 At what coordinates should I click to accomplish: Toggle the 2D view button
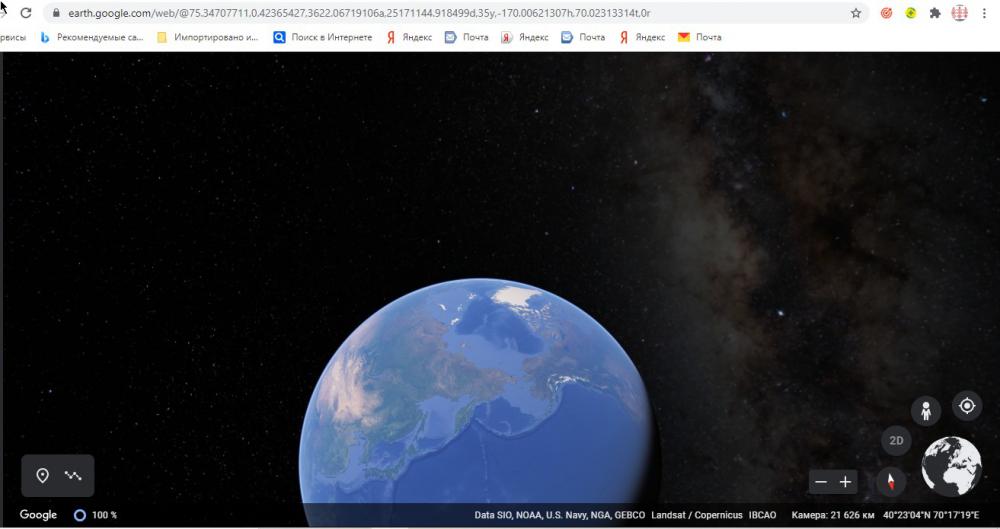coord(896,440)
